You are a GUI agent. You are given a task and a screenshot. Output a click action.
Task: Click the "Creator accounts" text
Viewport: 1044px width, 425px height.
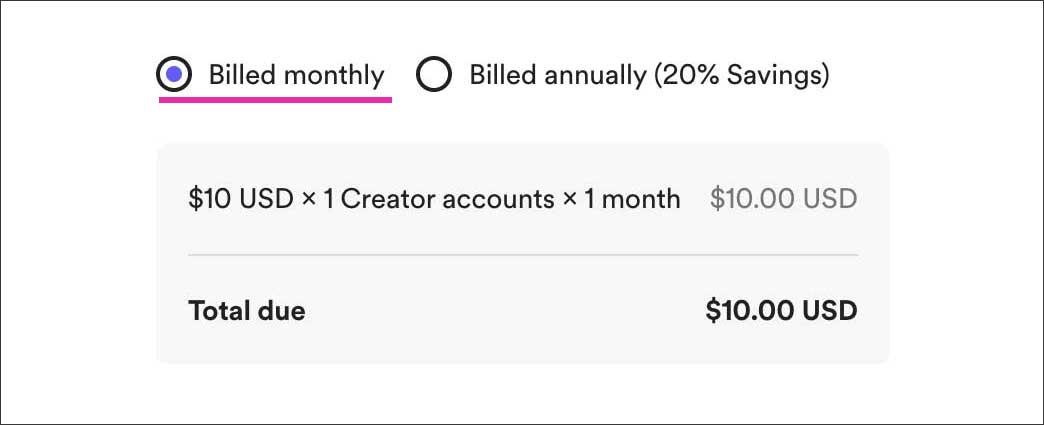point(447,198)
